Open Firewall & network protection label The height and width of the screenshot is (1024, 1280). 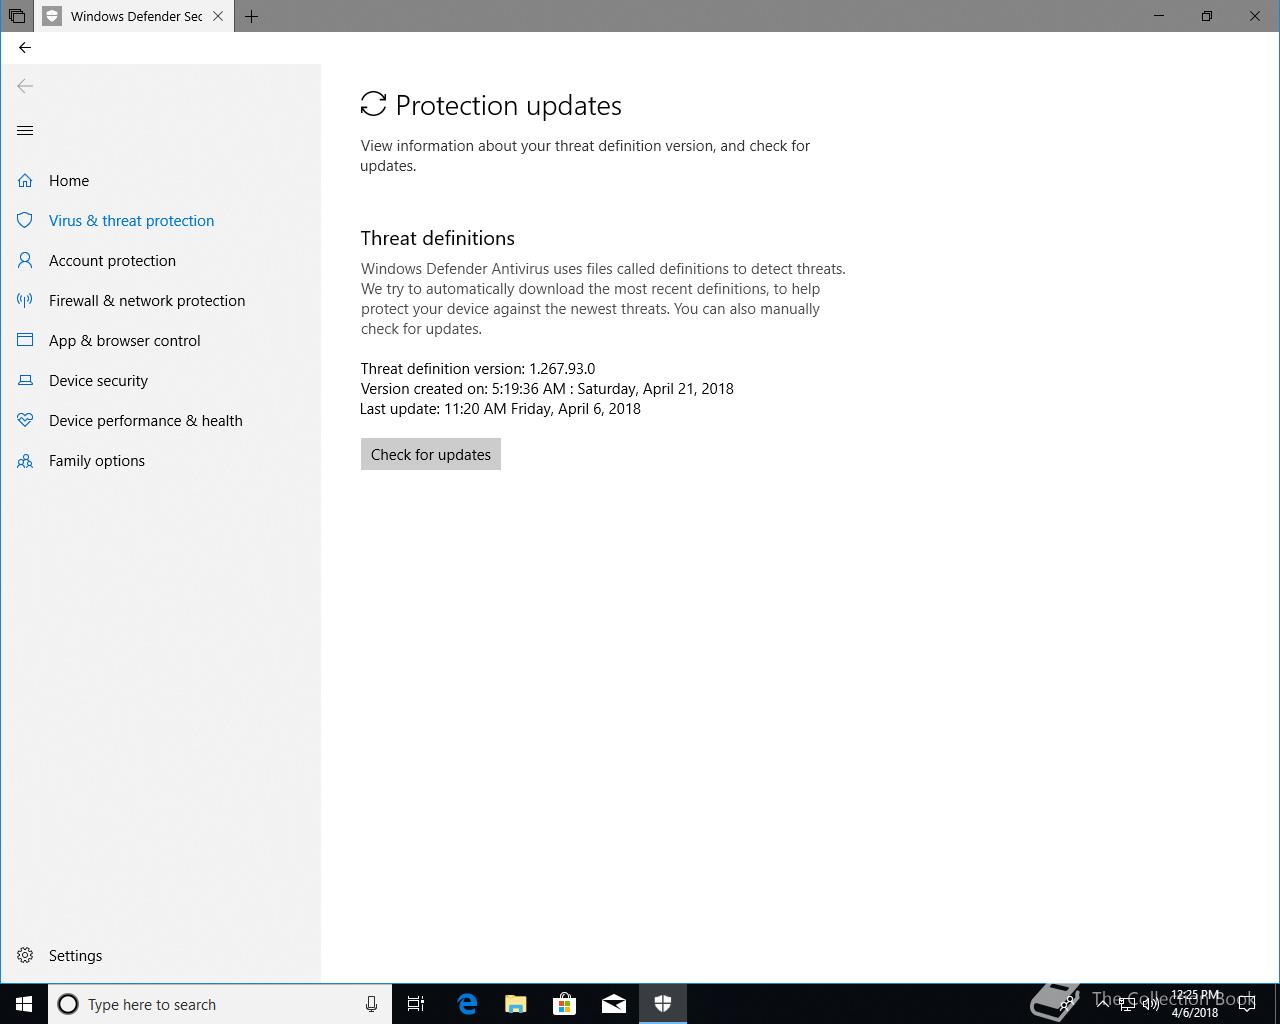coord(147,301)
